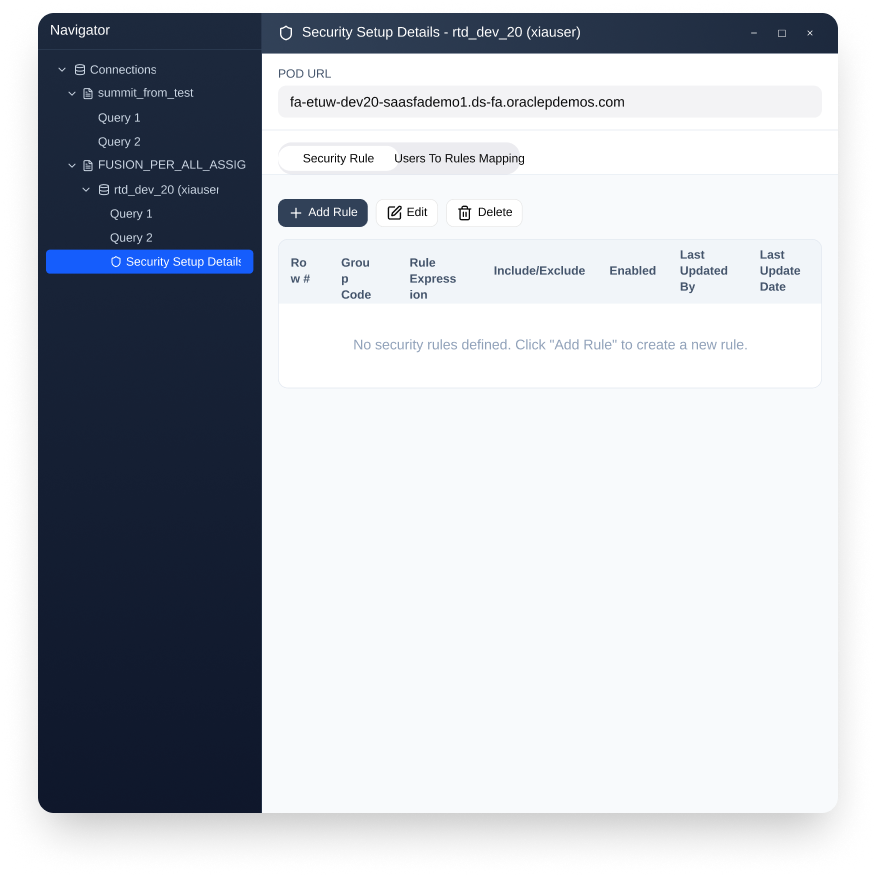This screenshot has width=876, height=876.
Task: Open Query 2 under rtd_dev_20
Action: click(131, 238)
